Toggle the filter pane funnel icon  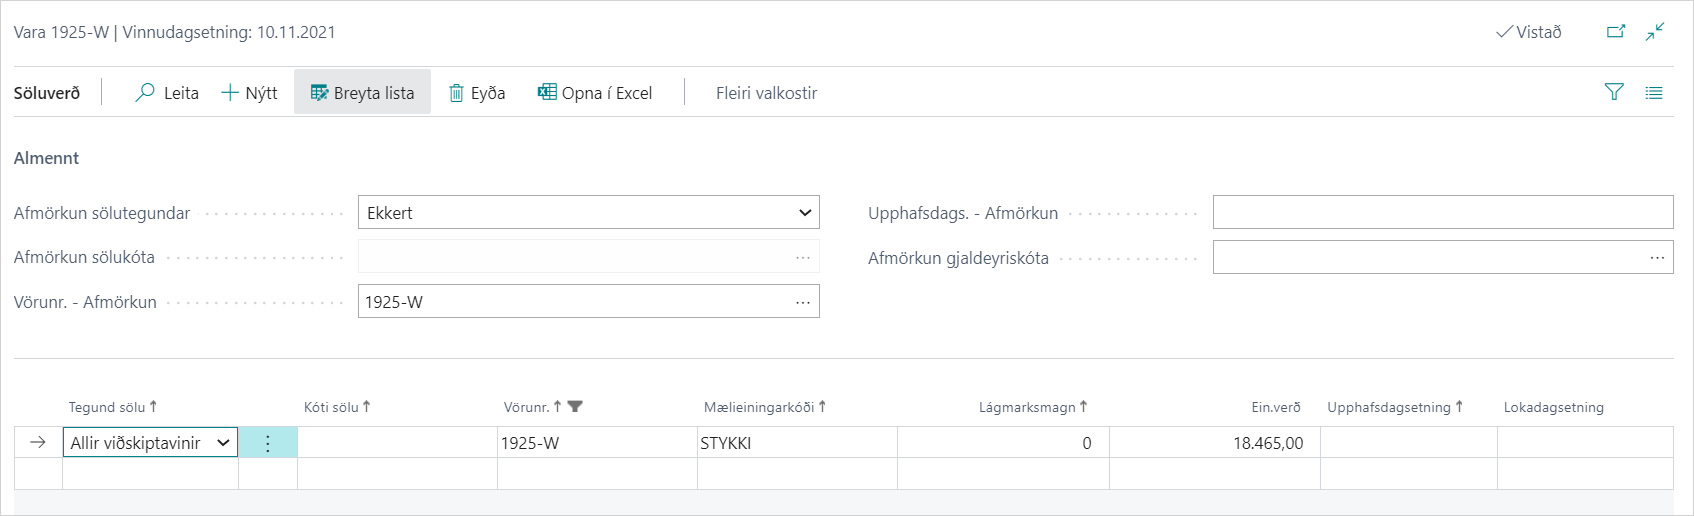click(1614, 92)
